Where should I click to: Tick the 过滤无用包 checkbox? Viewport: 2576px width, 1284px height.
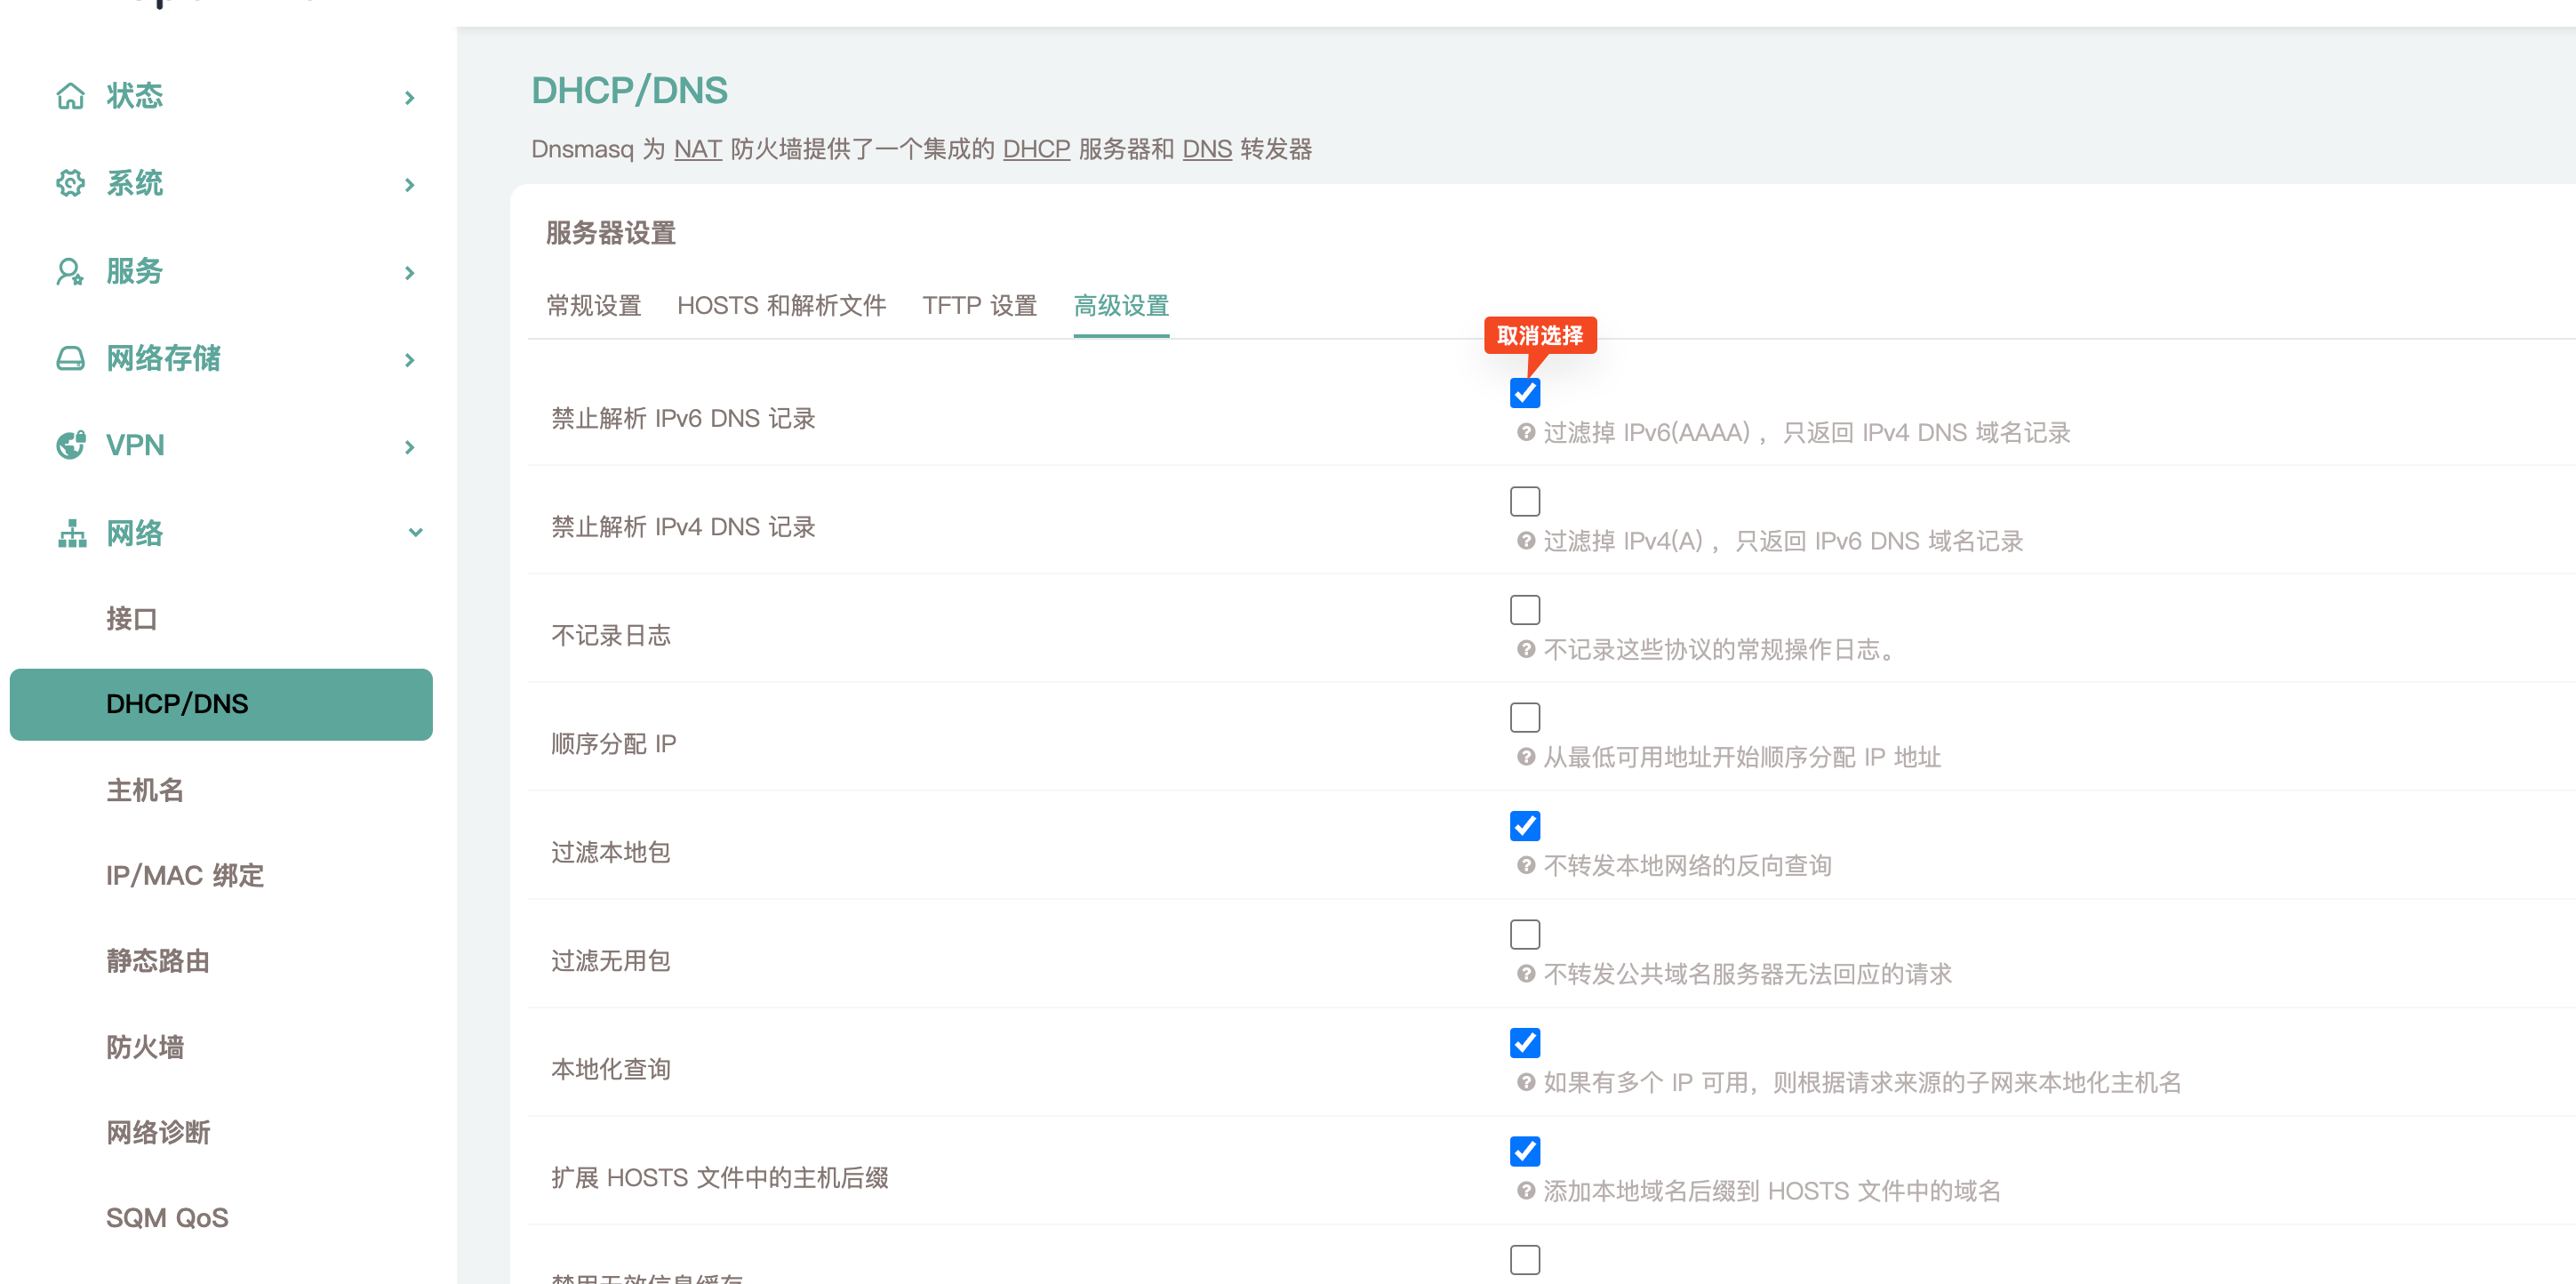click(1525, 934)
